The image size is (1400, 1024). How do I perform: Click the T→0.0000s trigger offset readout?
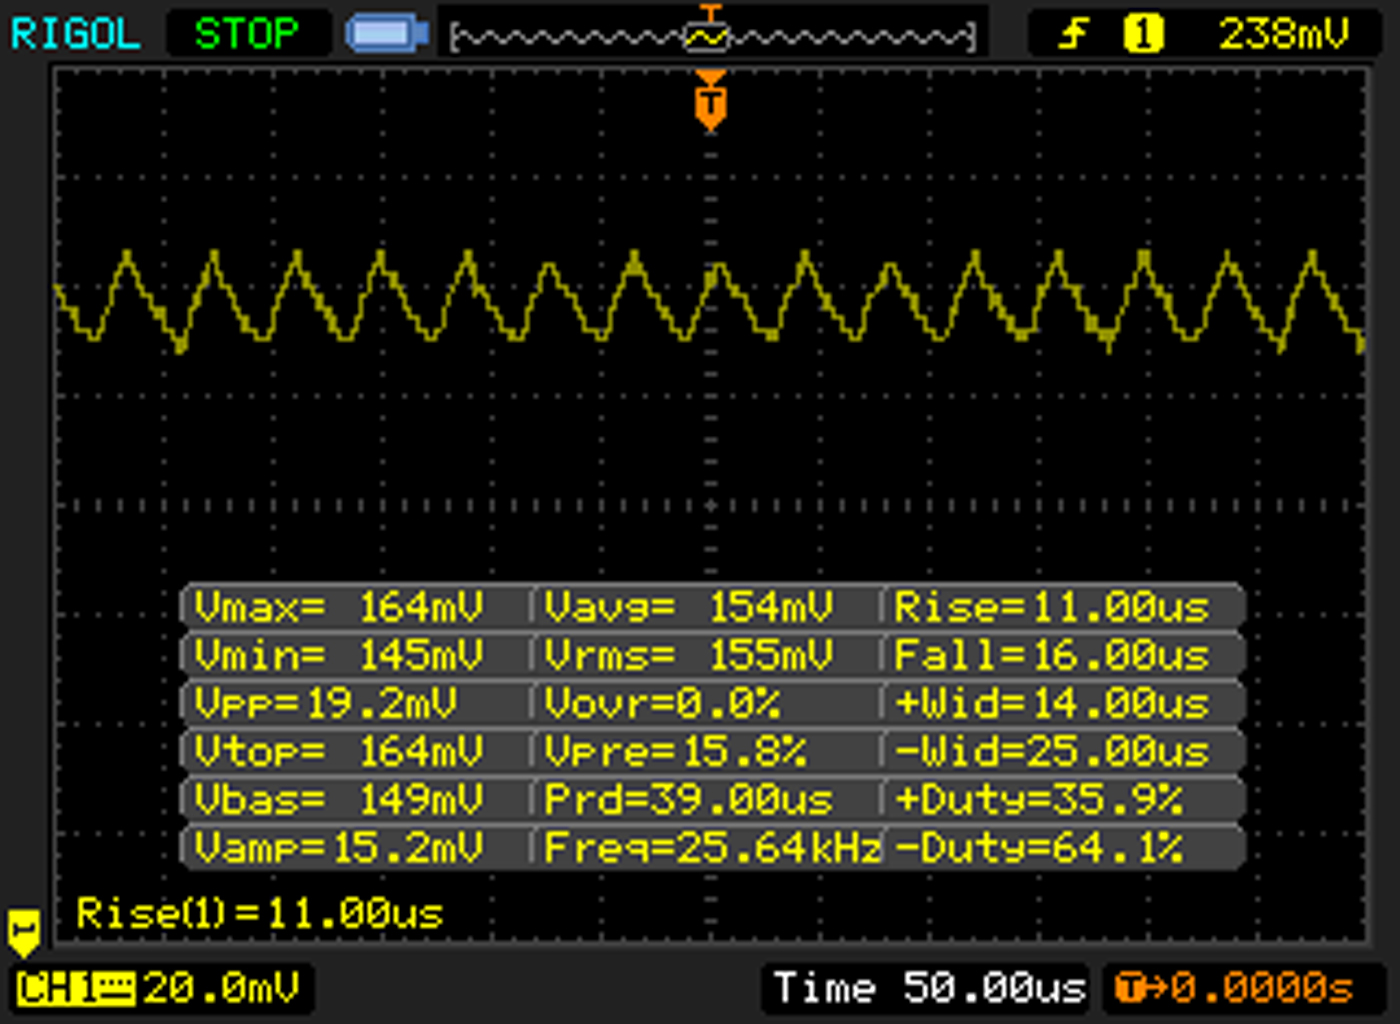[x=1235, y=988]
